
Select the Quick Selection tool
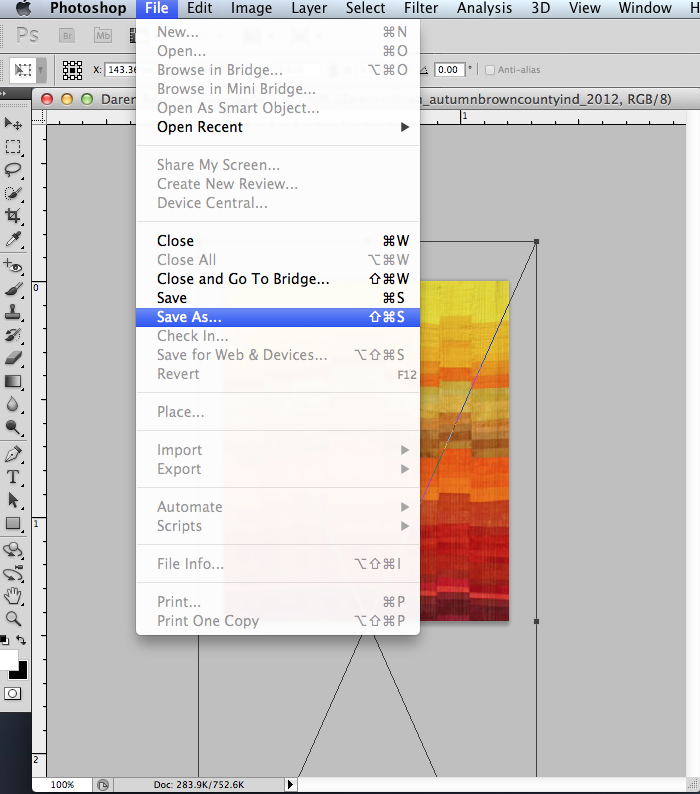tap(13, 193)
